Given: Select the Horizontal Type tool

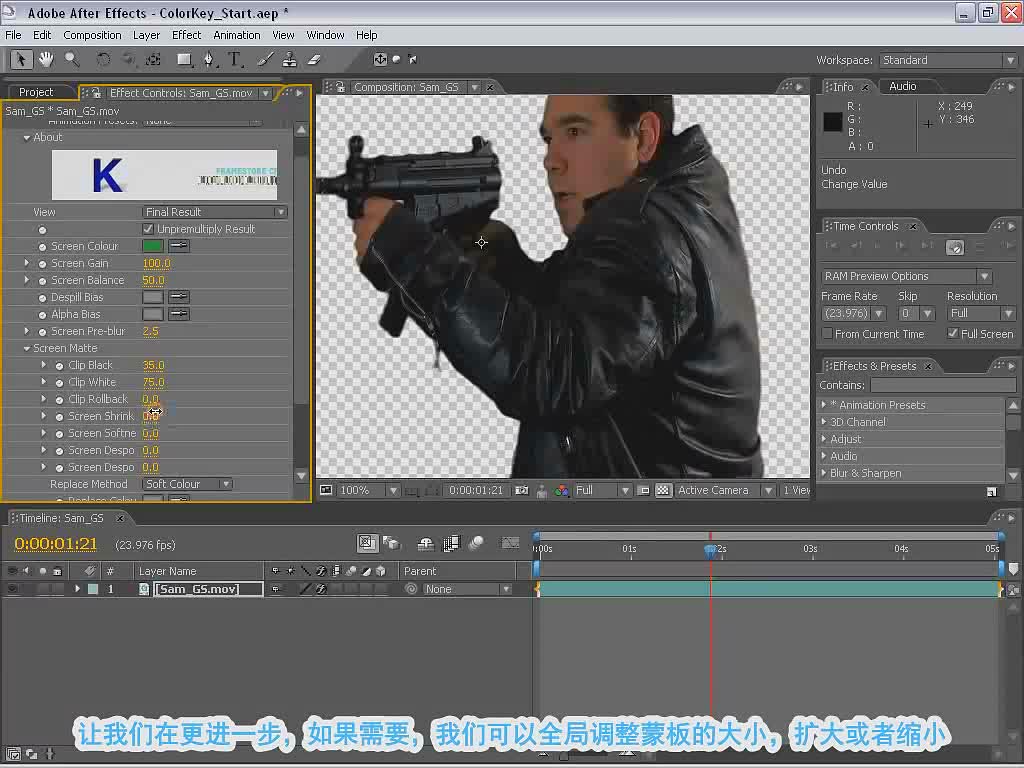Looking at the screenshot, I should [234, 59].
